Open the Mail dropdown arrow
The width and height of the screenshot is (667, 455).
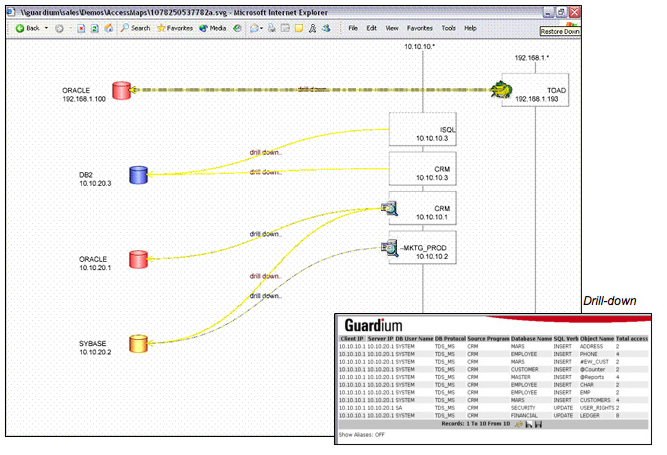(x=261, y=28)
